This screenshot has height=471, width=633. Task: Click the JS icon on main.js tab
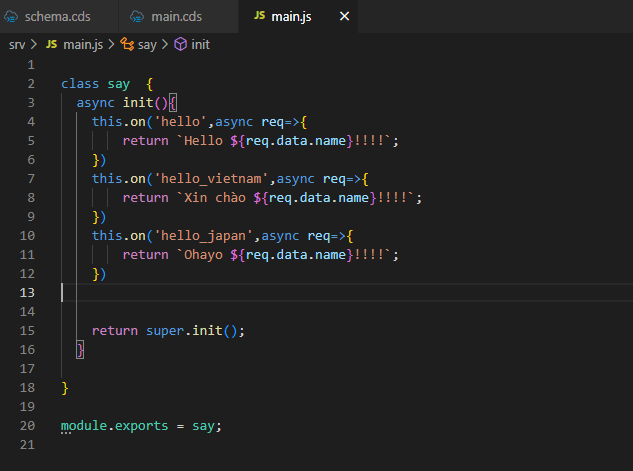coord(260,17)
